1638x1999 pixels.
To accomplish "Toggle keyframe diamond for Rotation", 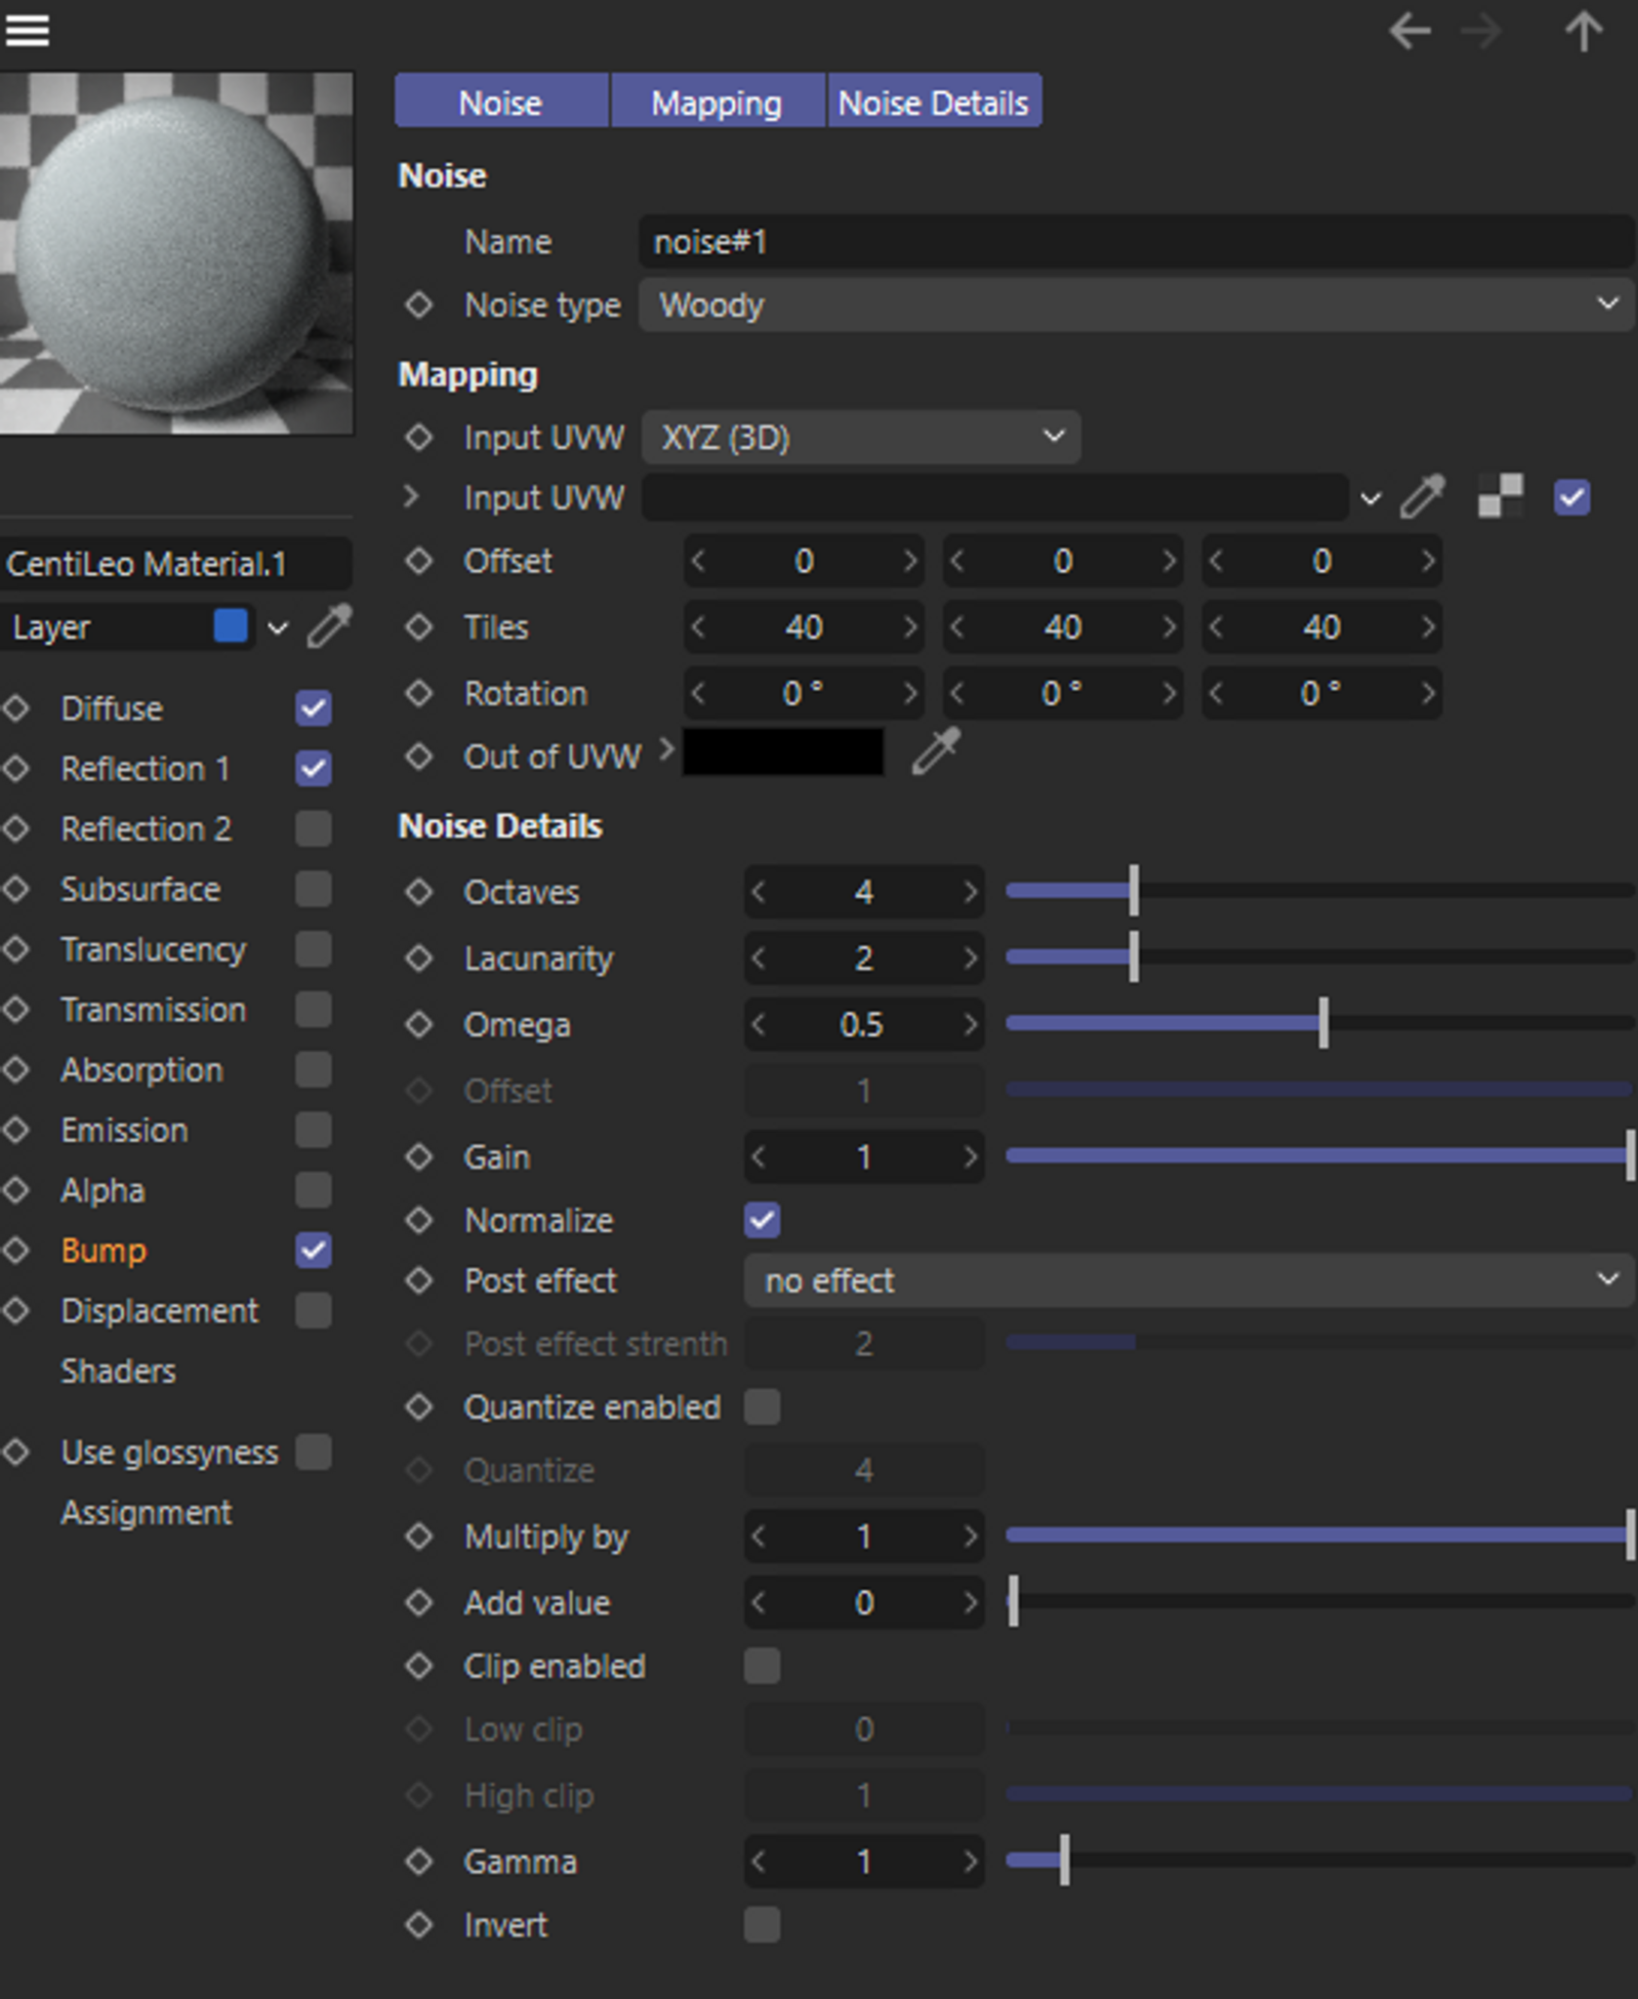I will (x=419, y=693).
